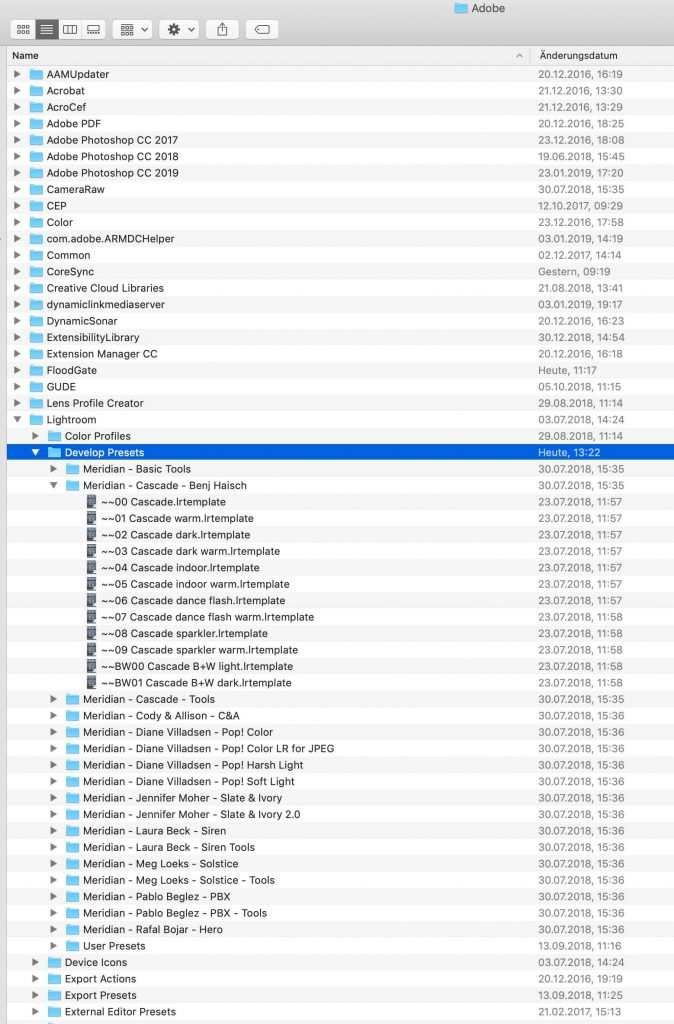Expand the CameraRaw folder
Image resolution: width=674 pixels, height=1024 pixels.
point(18,189)
